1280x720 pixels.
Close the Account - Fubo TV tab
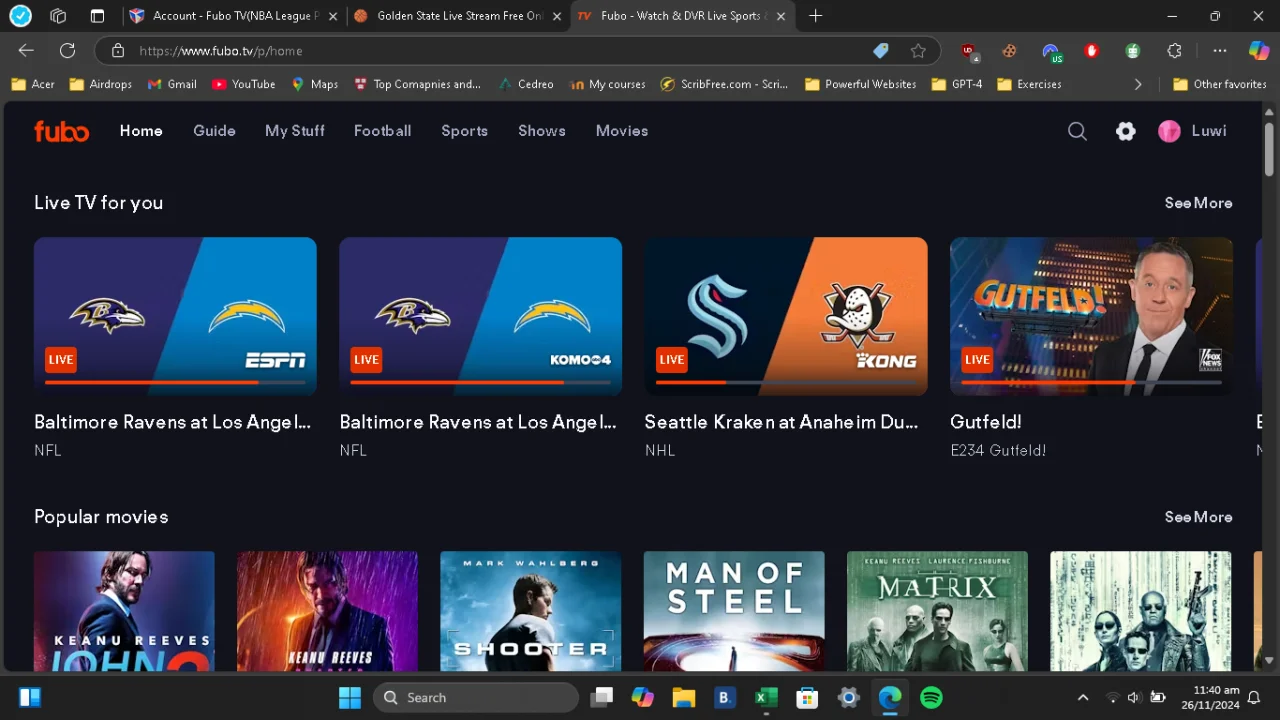point(333,16)
